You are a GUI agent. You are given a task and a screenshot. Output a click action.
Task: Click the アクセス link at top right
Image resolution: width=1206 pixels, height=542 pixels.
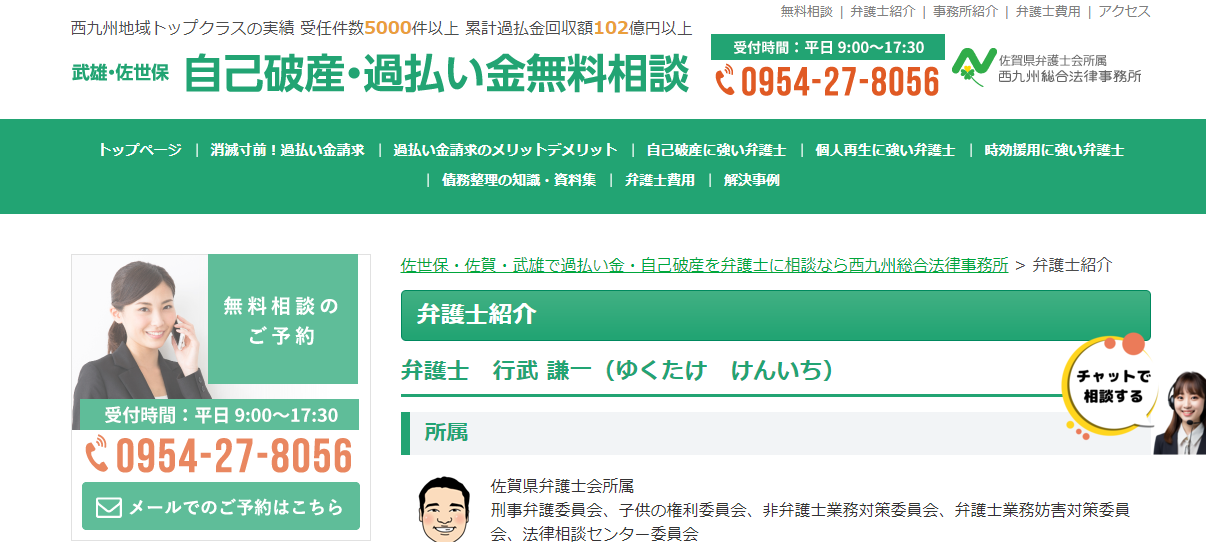click(x=1124, y=12)
